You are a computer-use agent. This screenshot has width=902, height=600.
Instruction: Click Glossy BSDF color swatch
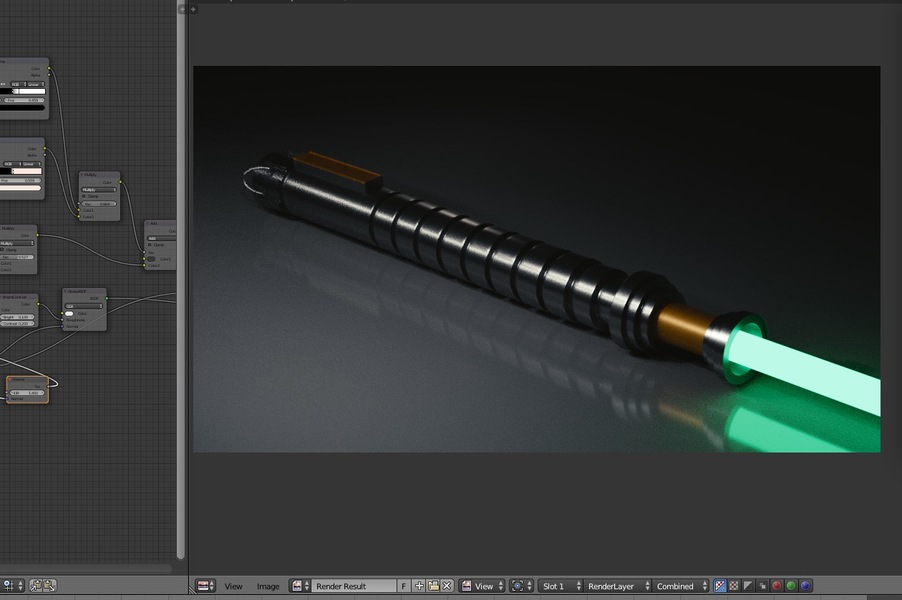[69, 314]
